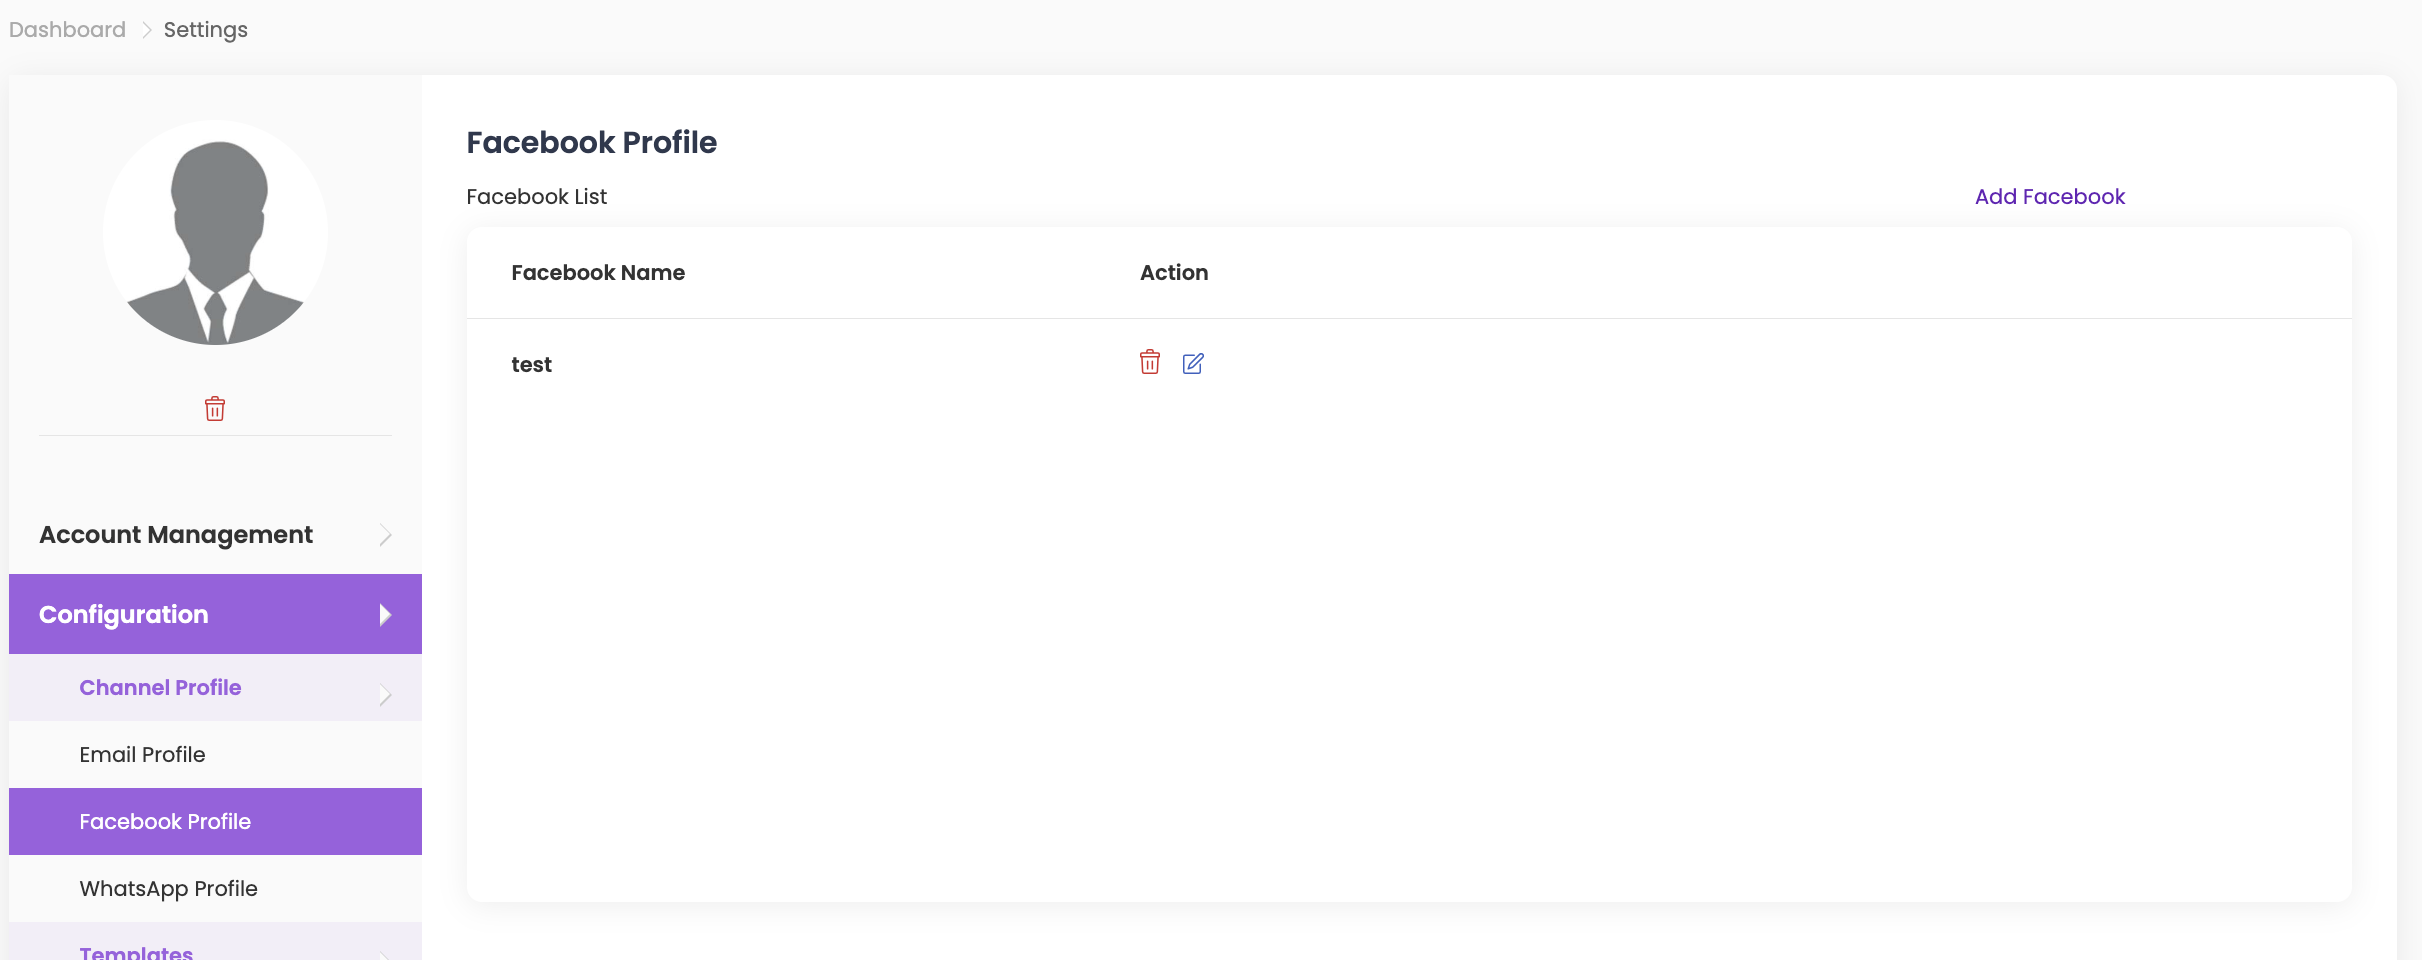The width and height of the screenshot is (2422, 960).
Task: Expand Account Management using its chevron
Action: pos(385,536)
